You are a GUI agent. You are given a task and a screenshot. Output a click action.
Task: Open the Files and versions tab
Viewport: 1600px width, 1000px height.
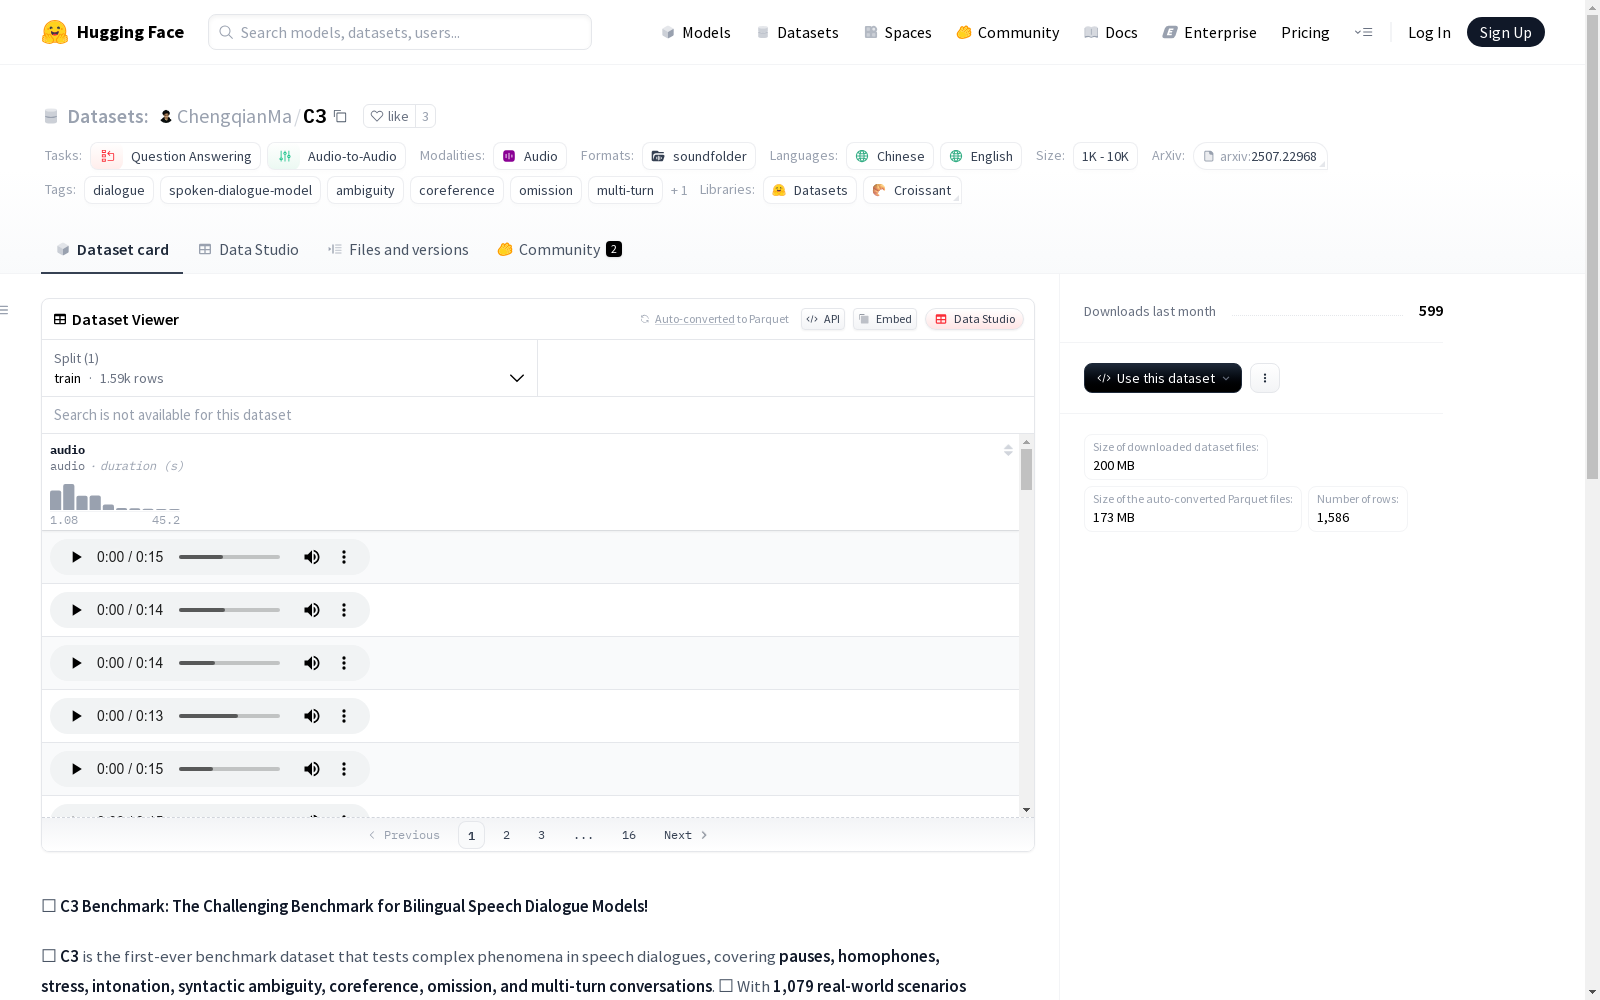coord(398,249)
